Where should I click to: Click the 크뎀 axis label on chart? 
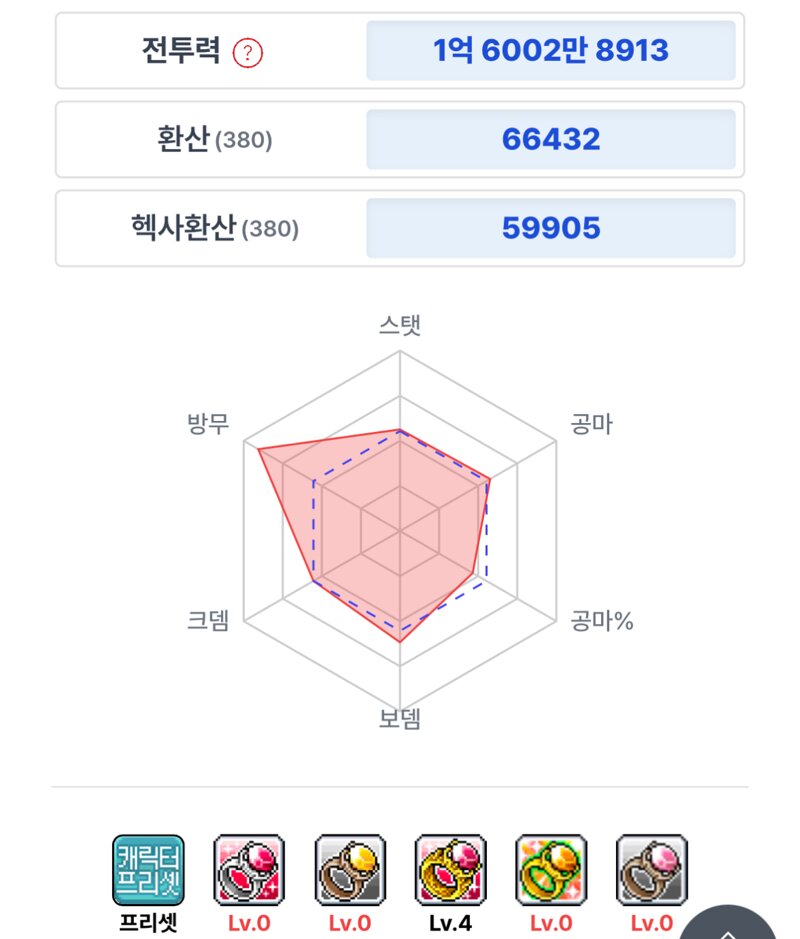208,620
